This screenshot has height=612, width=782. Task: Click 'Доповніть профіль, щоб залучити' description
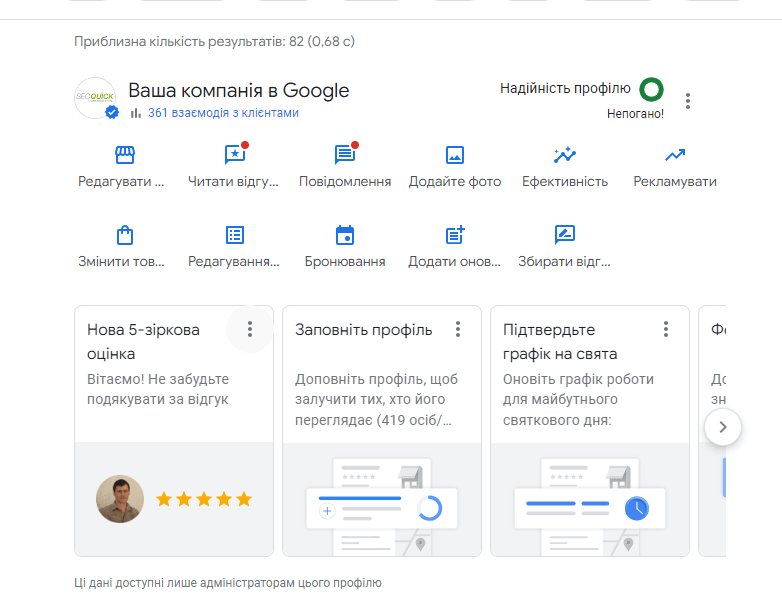[x=376, y=400]
